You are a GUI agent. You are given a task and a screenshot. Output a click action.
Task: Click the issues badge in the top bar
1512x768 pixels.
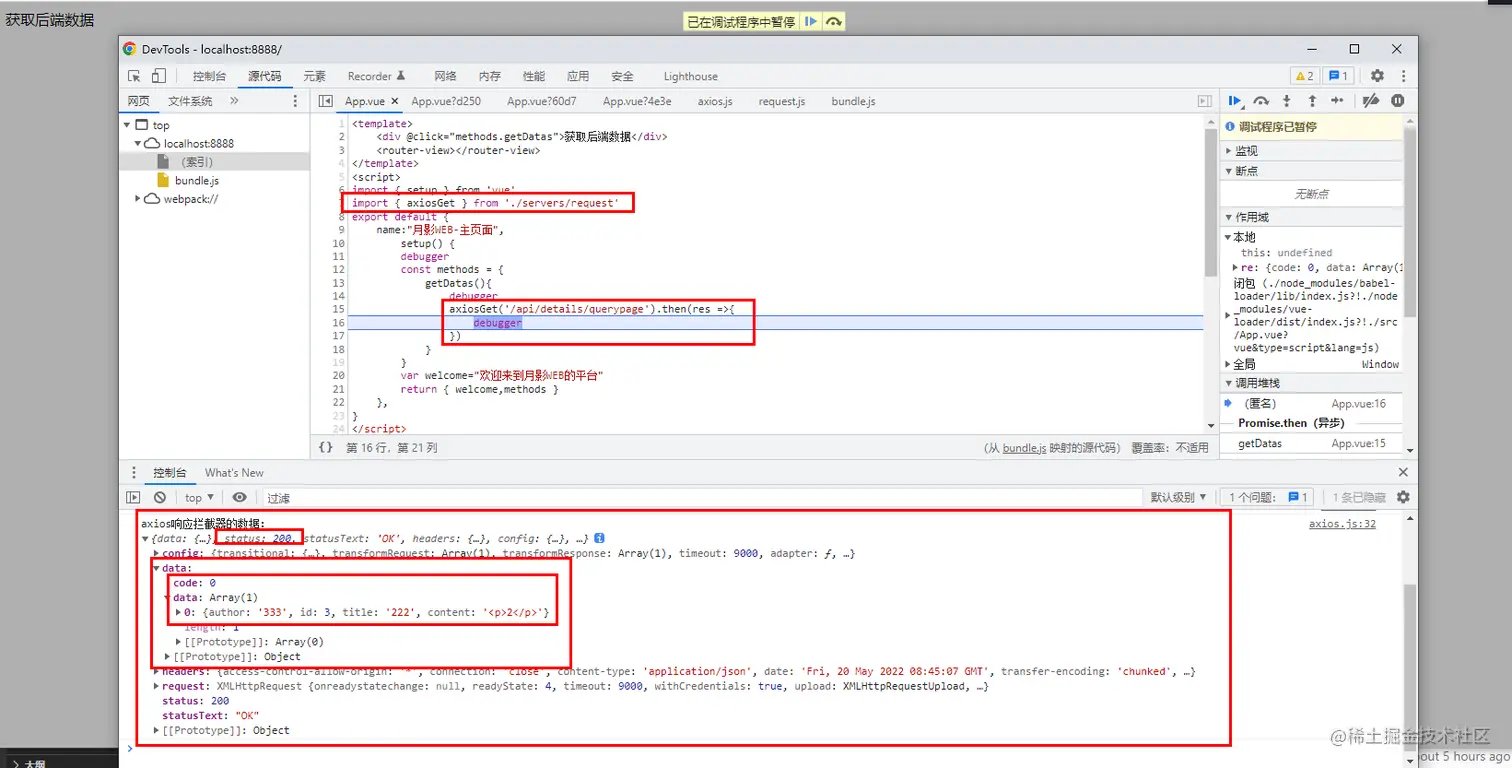pos(1337,76)
